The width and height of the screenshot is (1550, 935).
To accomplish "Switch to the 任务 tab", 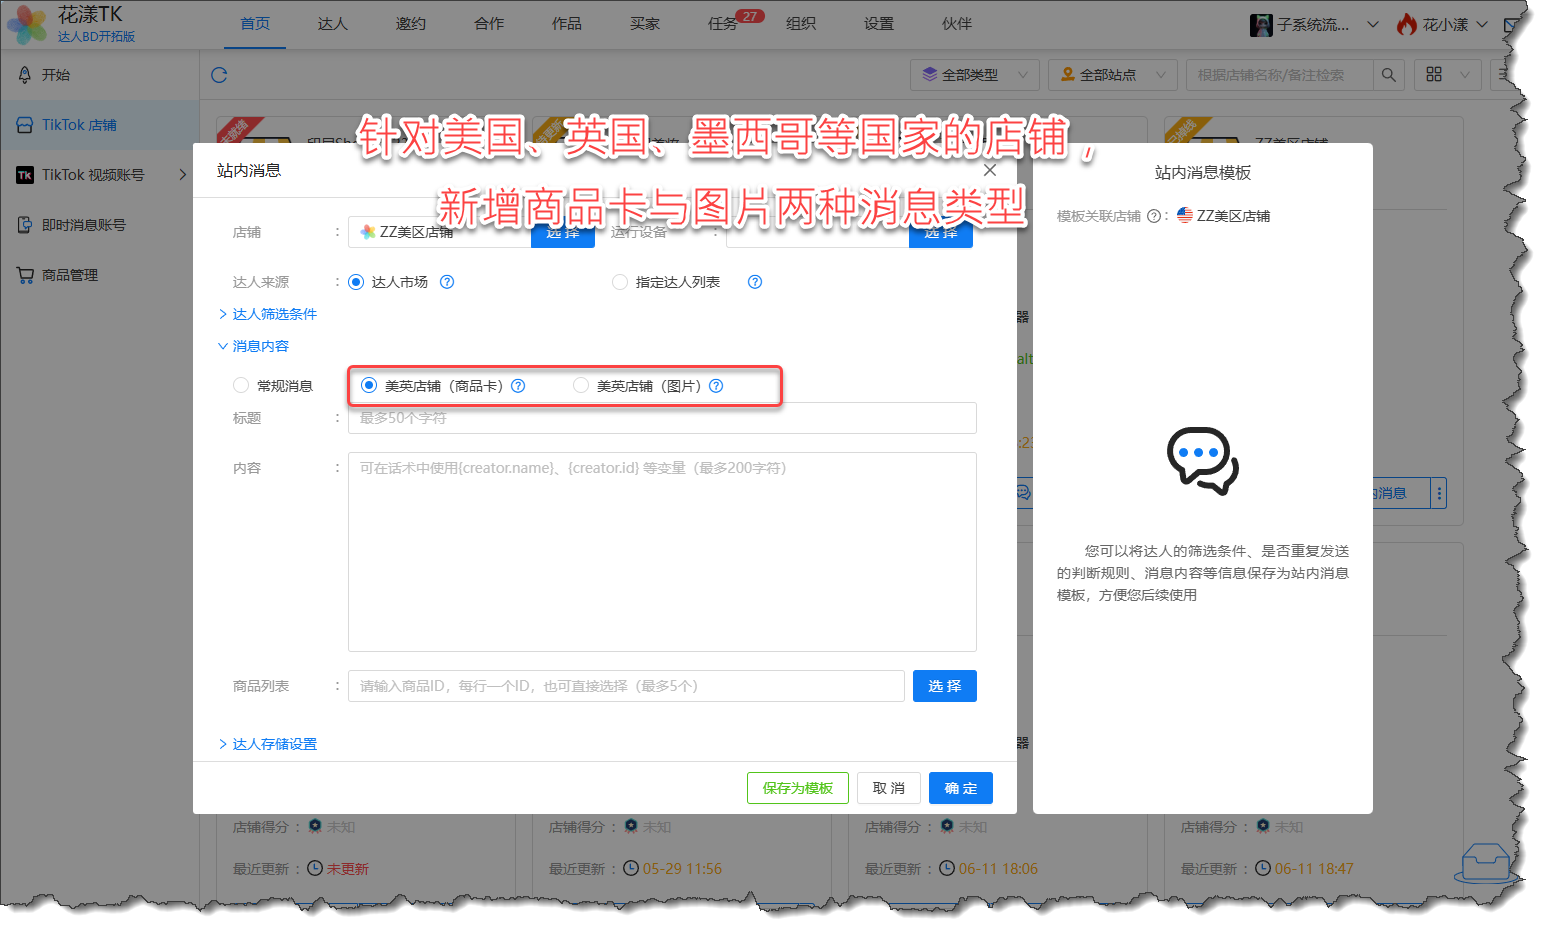I will coord(722,24).
